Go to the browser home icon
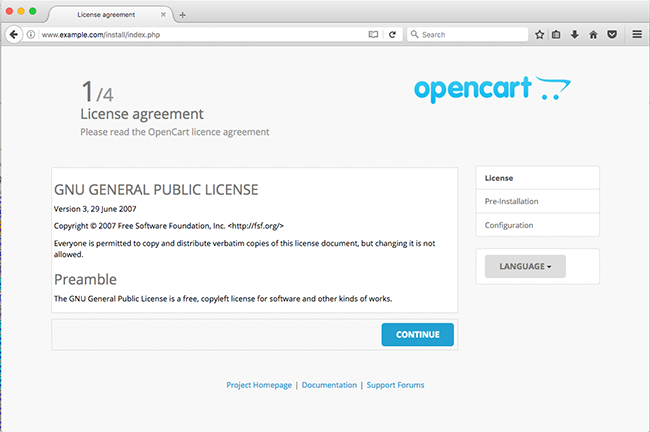This screenshot has height=432, width=650. coord(593,34)
